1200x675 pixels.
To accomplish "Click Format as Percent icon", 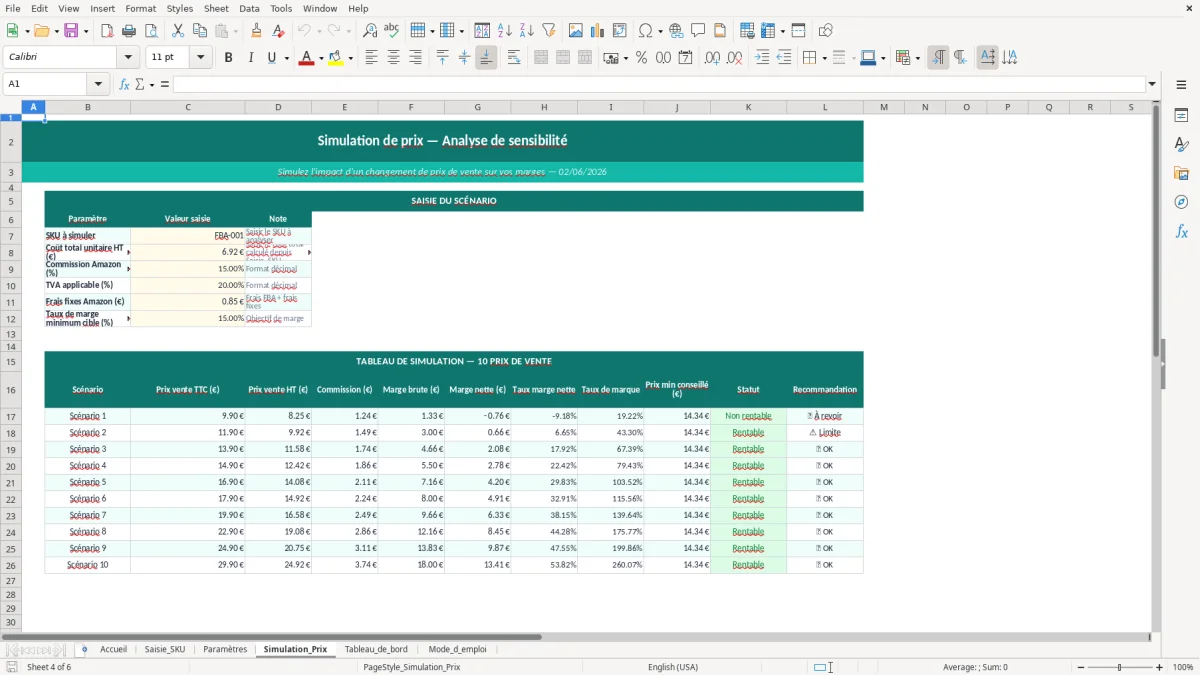I will point(641,58).
